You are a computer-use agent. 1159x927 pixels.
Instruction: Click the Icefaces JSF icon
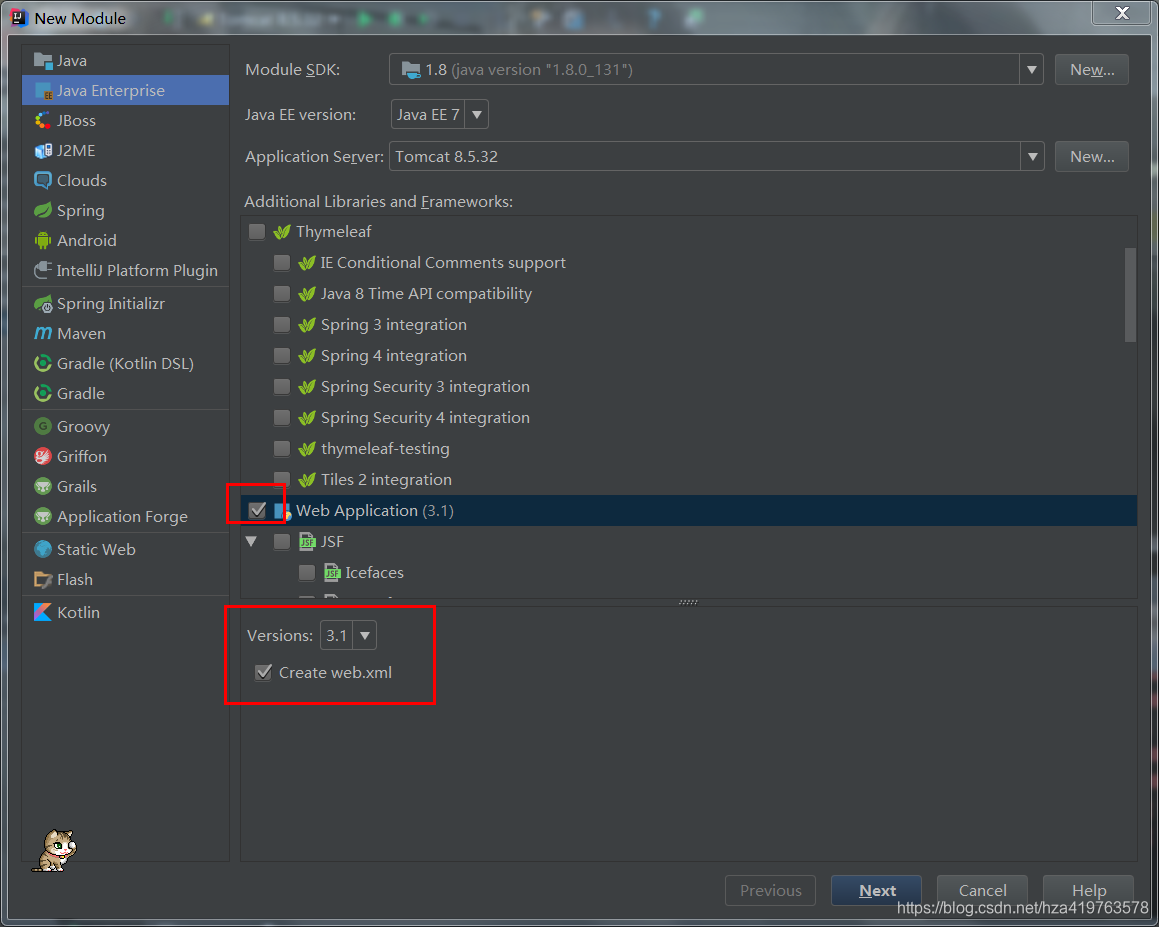point(332,573)
